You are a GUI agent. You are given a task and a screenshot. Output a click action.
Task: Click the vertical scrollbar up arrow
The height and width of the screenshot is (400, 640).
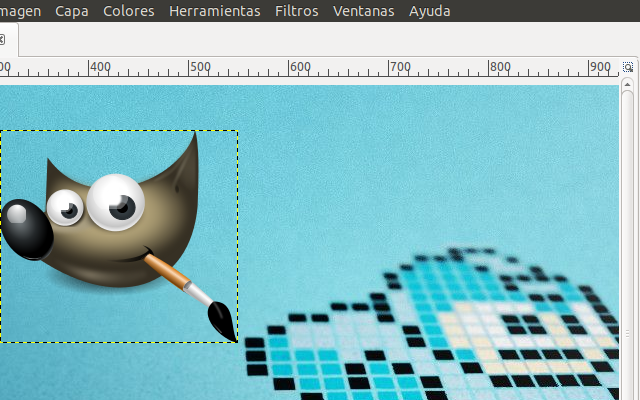[627, 84]
